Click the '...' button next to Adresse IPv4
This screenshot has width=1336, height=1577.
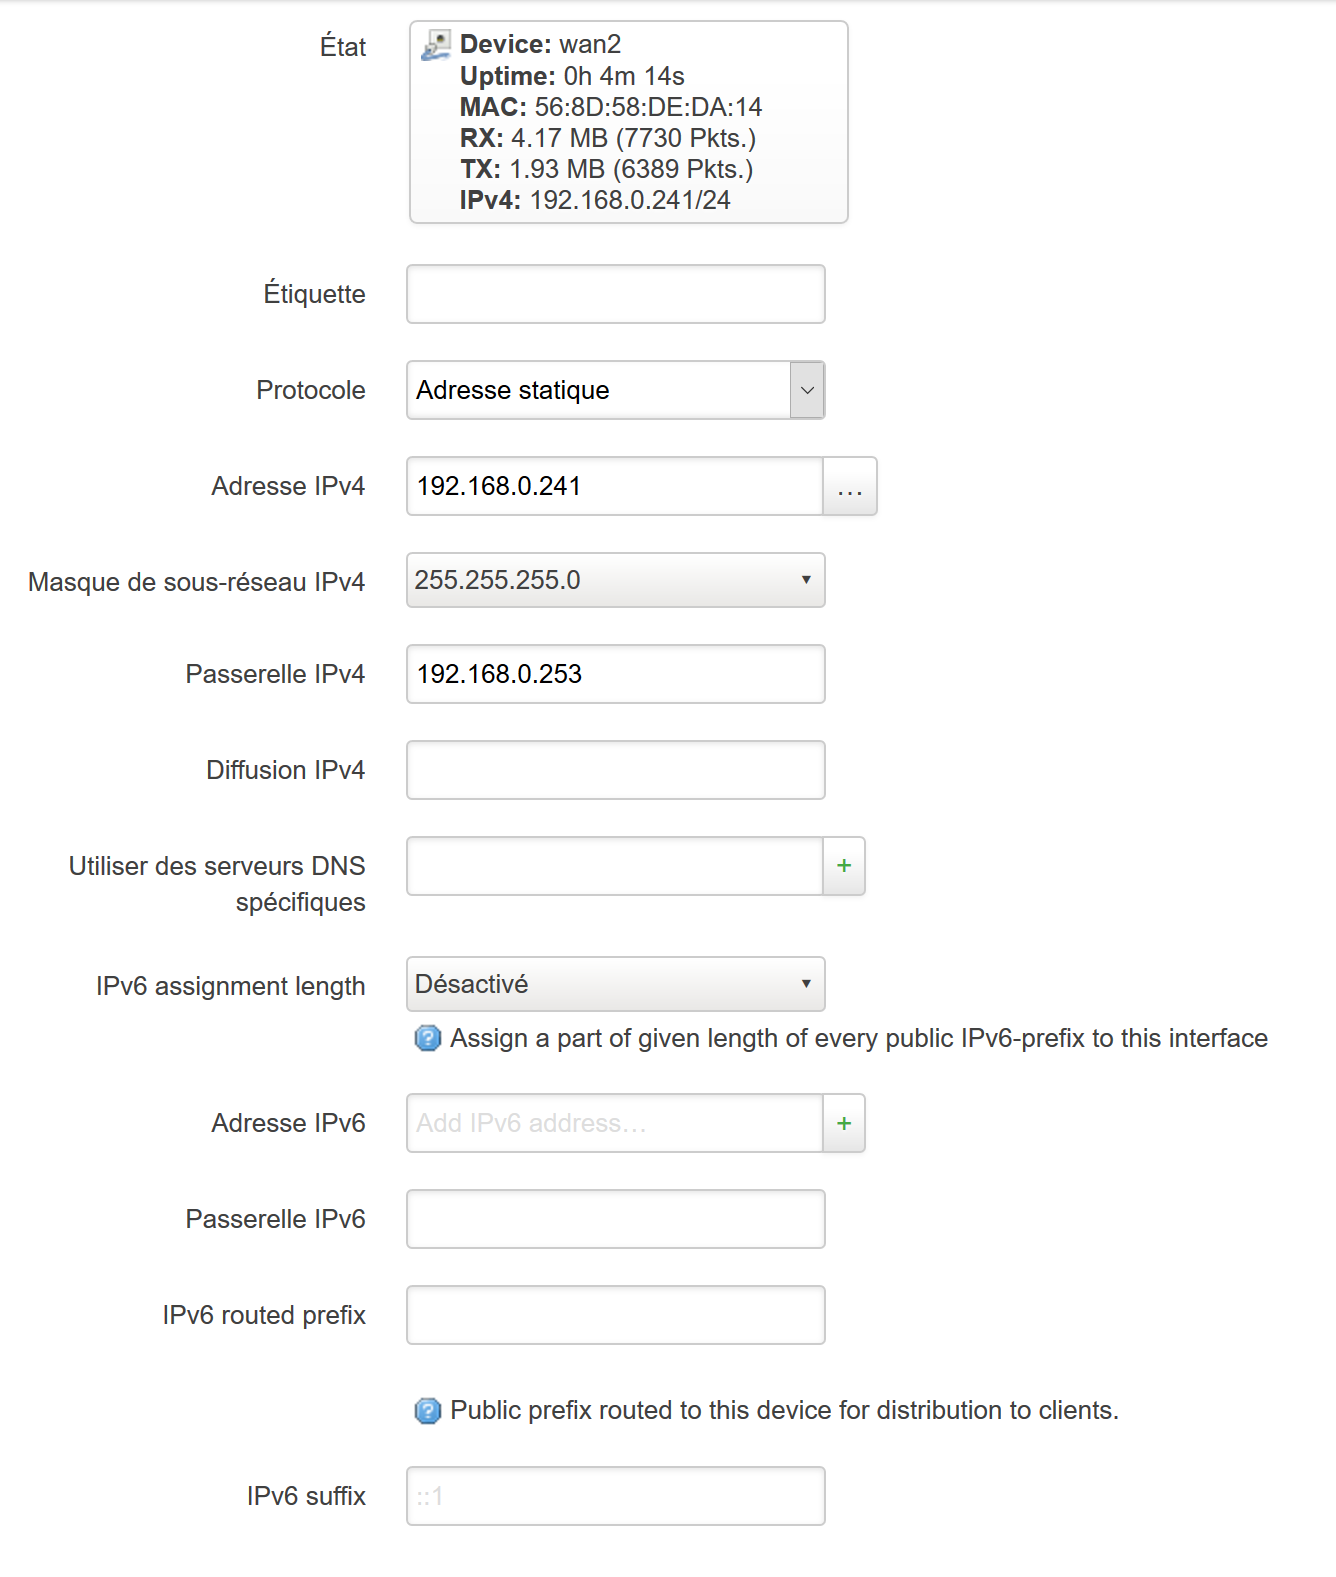click(849, 487)
